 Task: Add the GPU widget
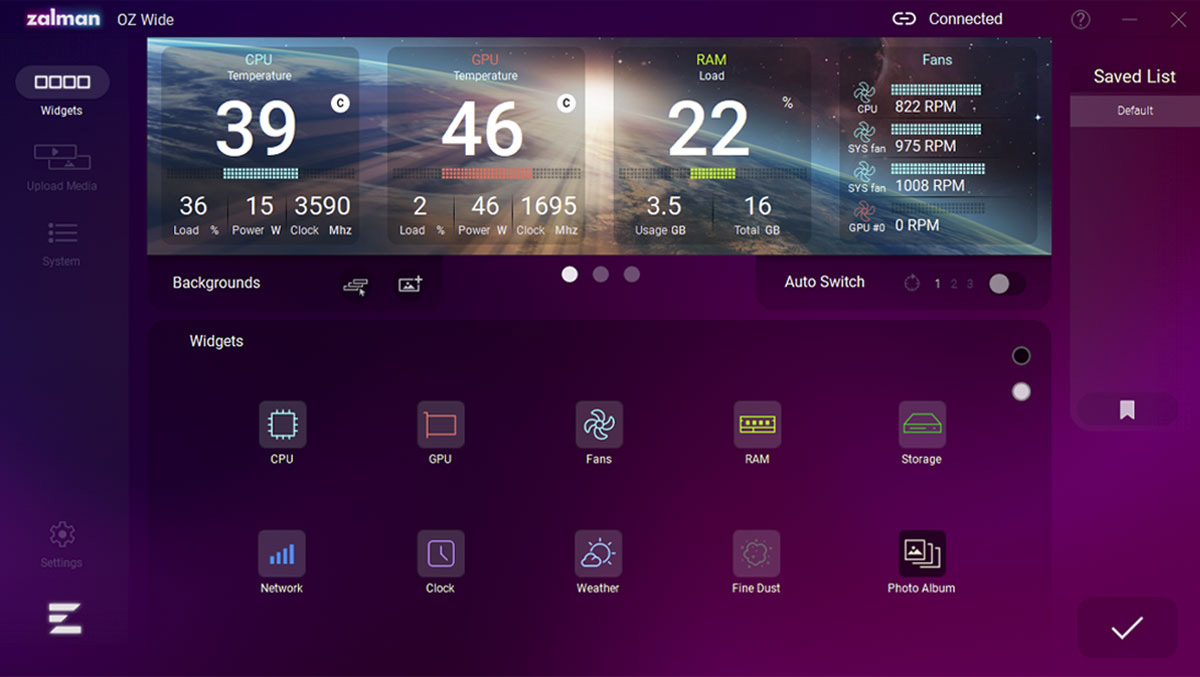click(440, 424)
